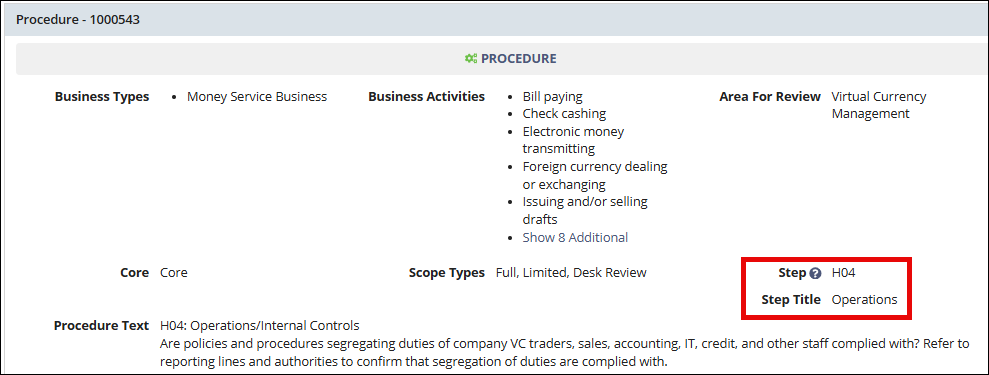Select the Check cashing activity item

pos(564,113)
